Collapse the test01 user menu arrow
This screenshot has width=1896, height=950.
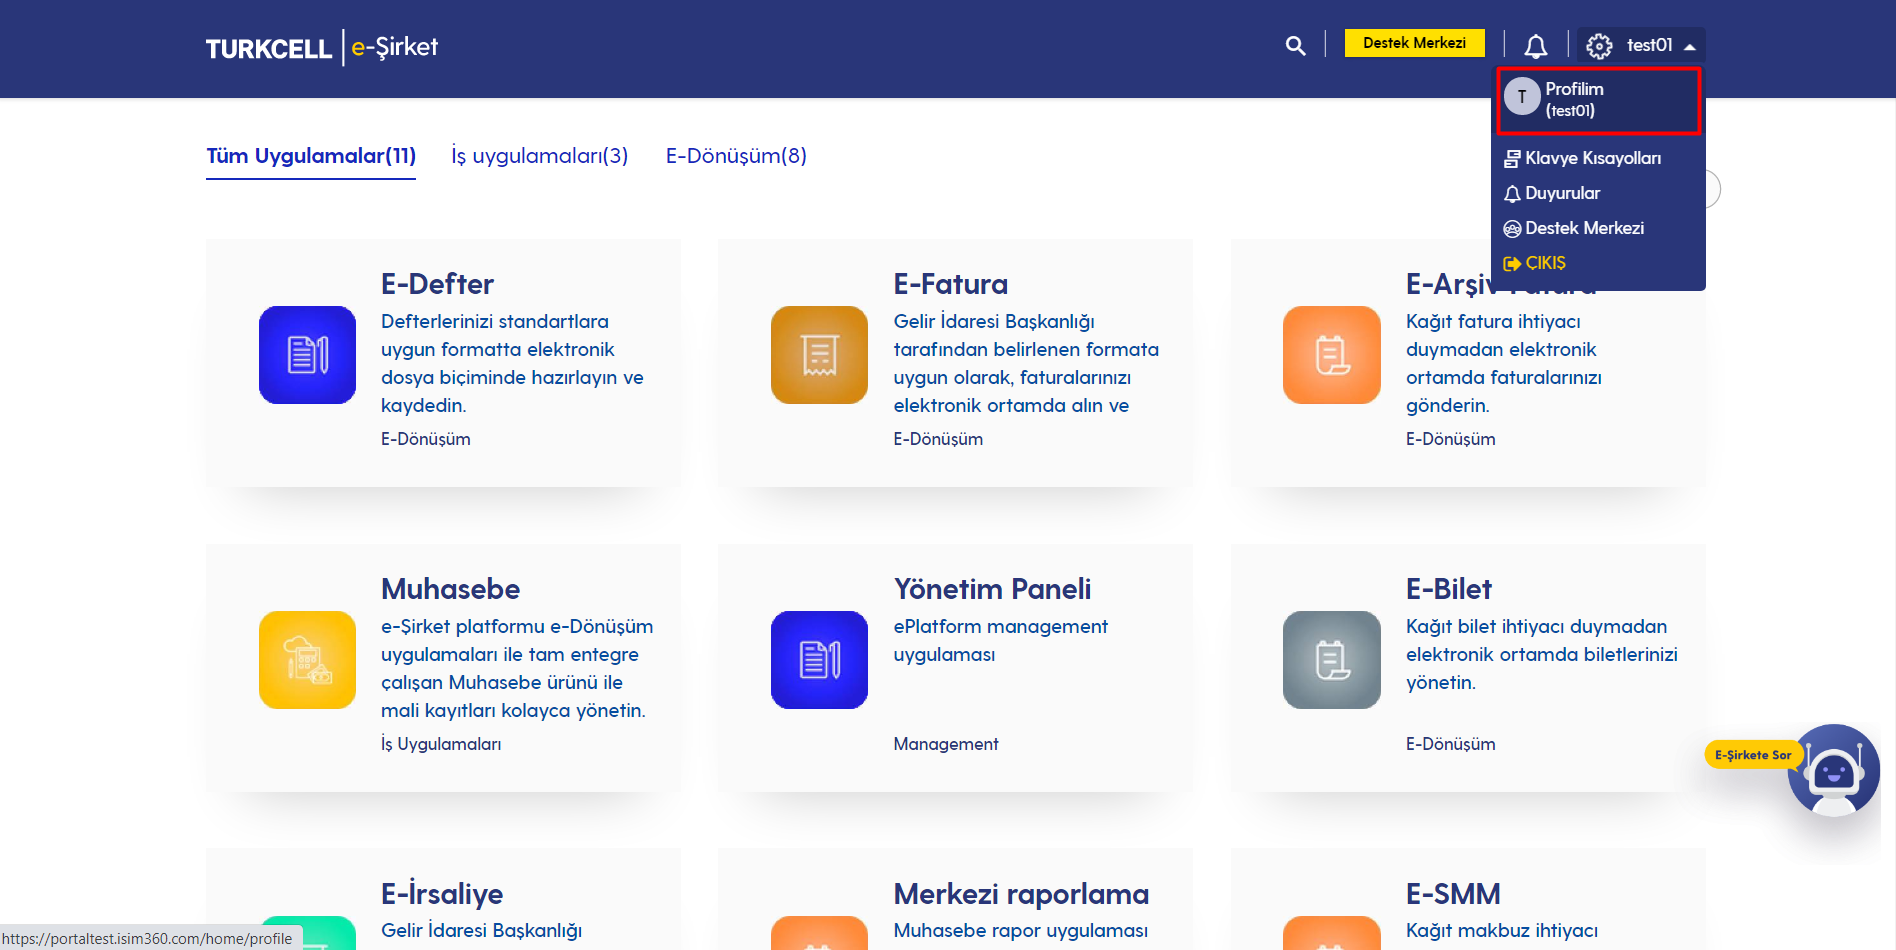click(1689, 47)
